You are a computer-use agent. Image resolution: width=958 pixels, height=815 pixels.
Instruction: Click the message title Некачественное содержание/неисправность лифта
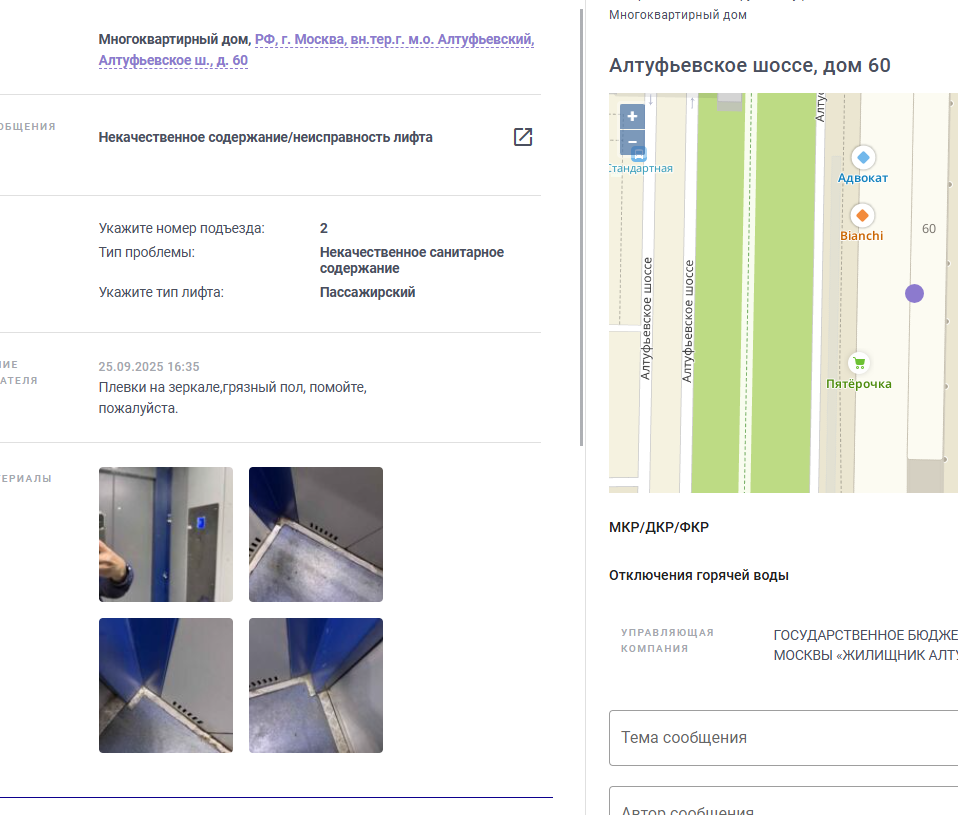pos(265,137)
